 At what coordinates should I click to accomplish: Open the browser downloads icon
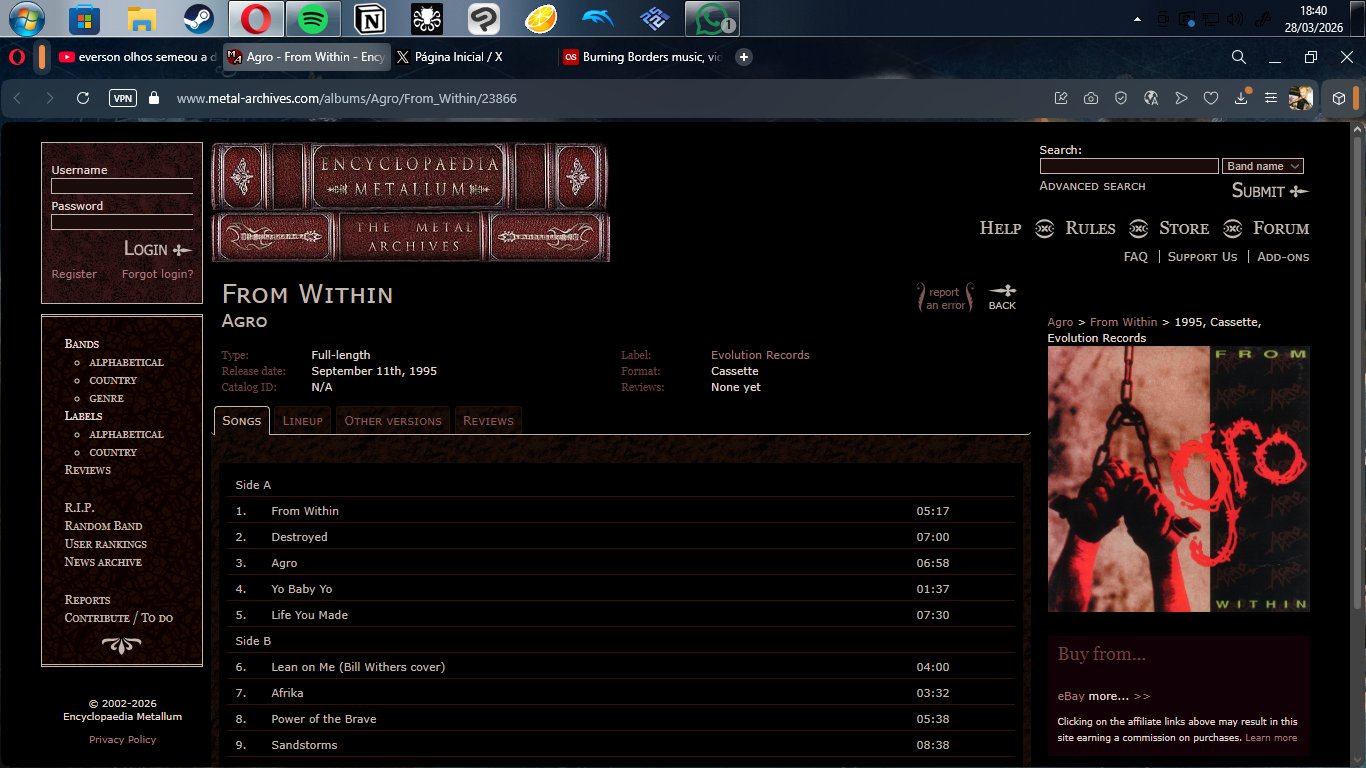coord(1241,97)
